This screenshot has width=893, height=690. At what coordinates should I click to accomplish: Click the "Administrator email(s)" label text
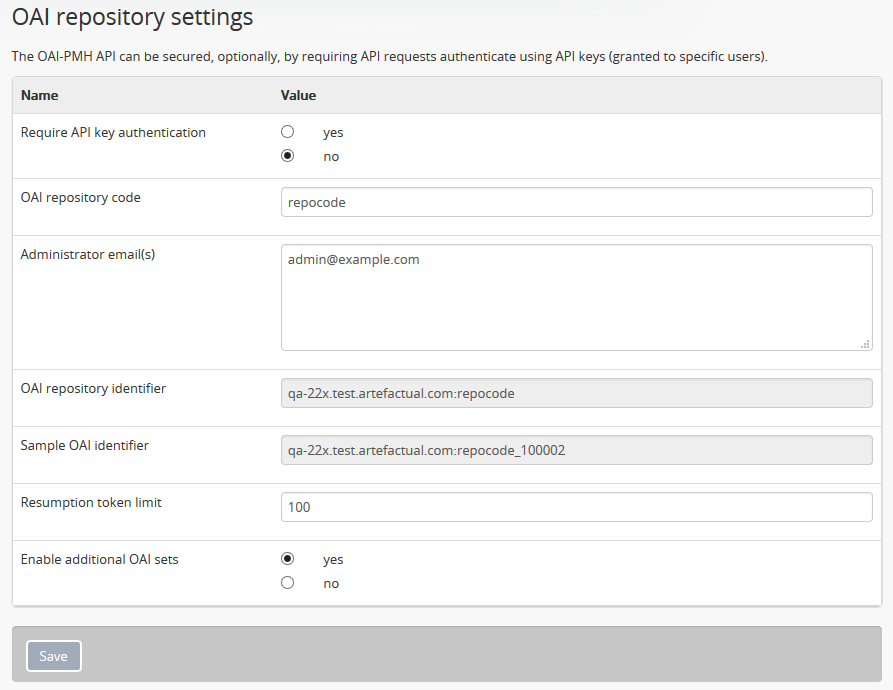pyautogui.click(x=88, y=255)
